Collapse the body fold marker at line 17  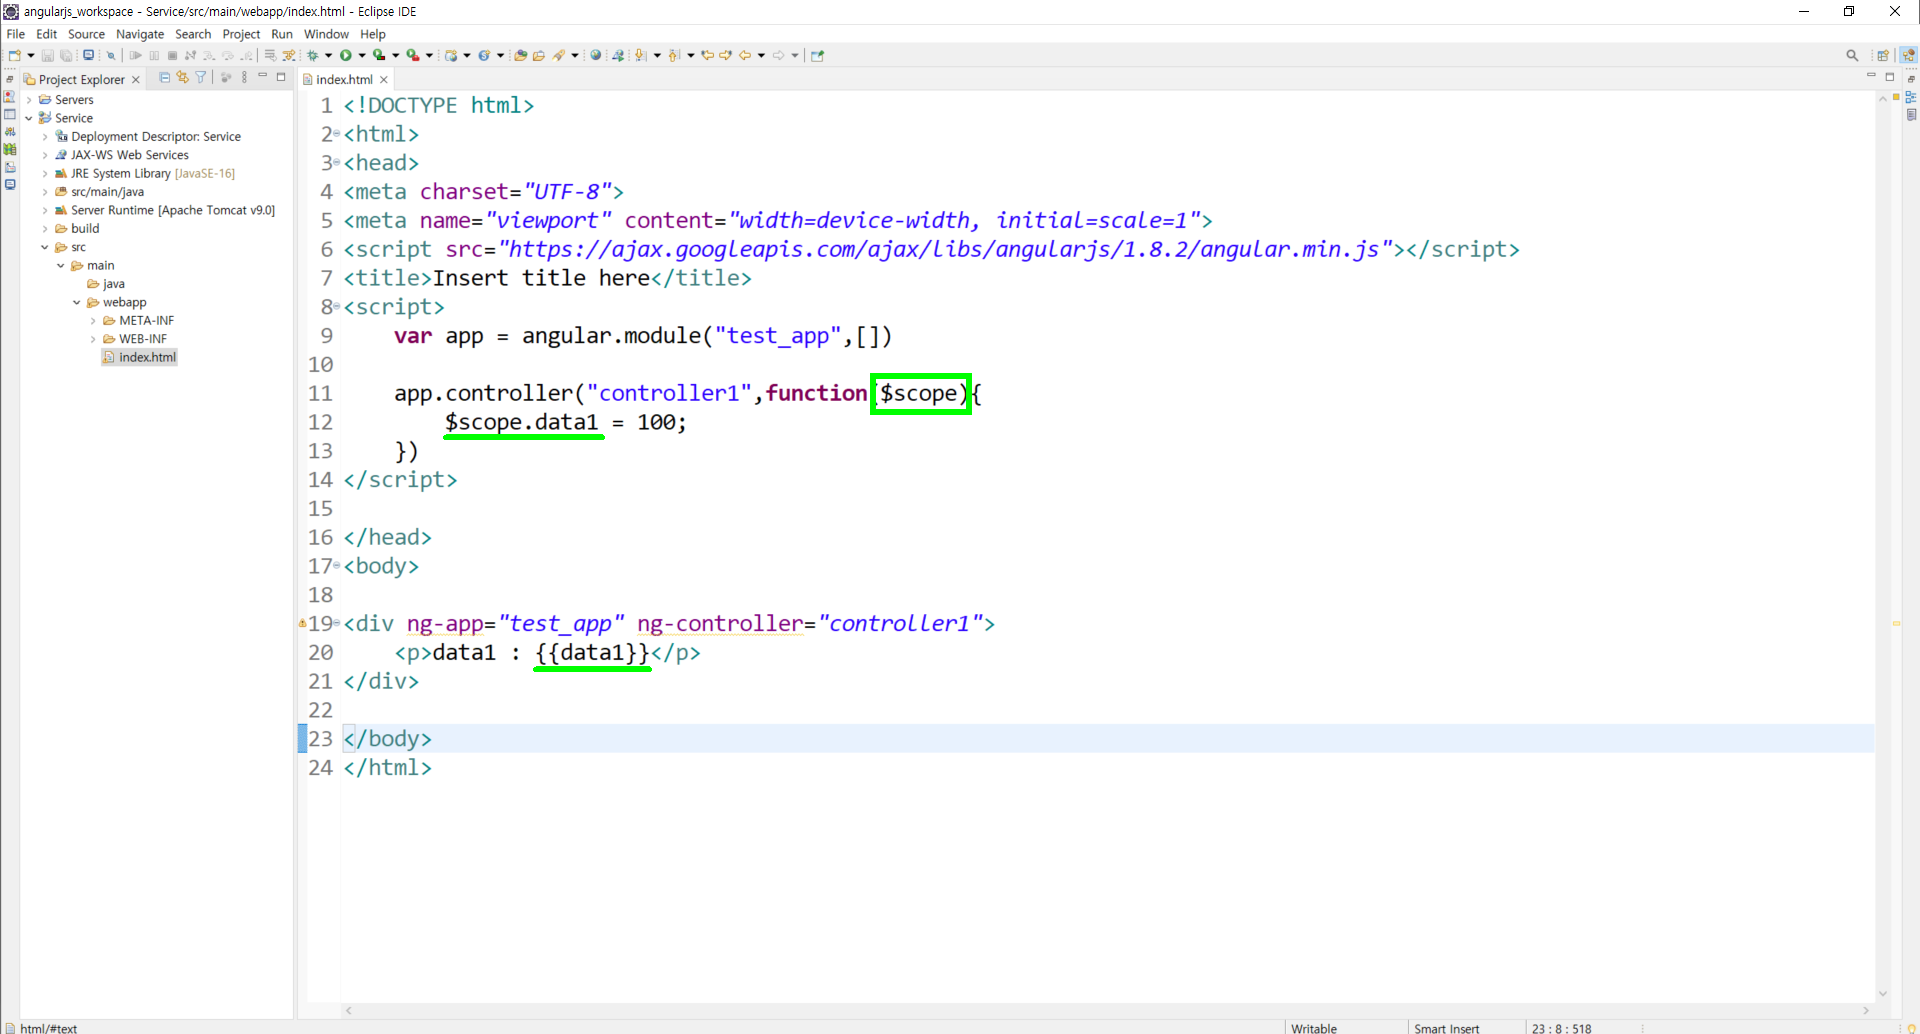337,566
